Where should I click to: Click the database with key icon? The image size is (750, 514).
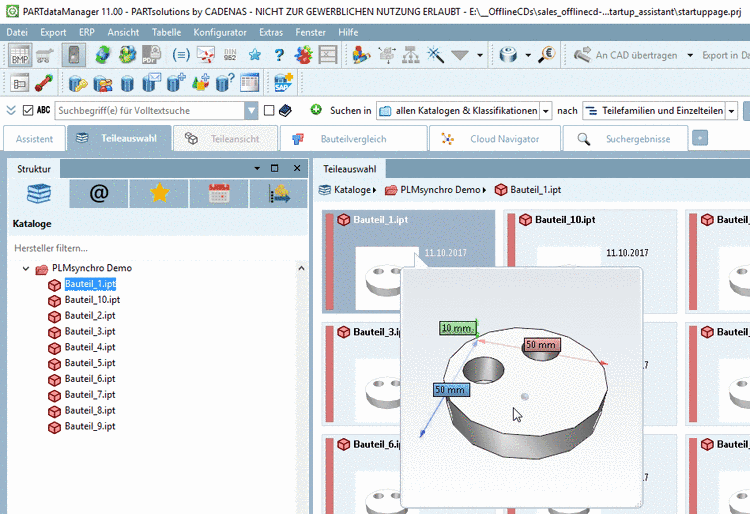point(78,83)
